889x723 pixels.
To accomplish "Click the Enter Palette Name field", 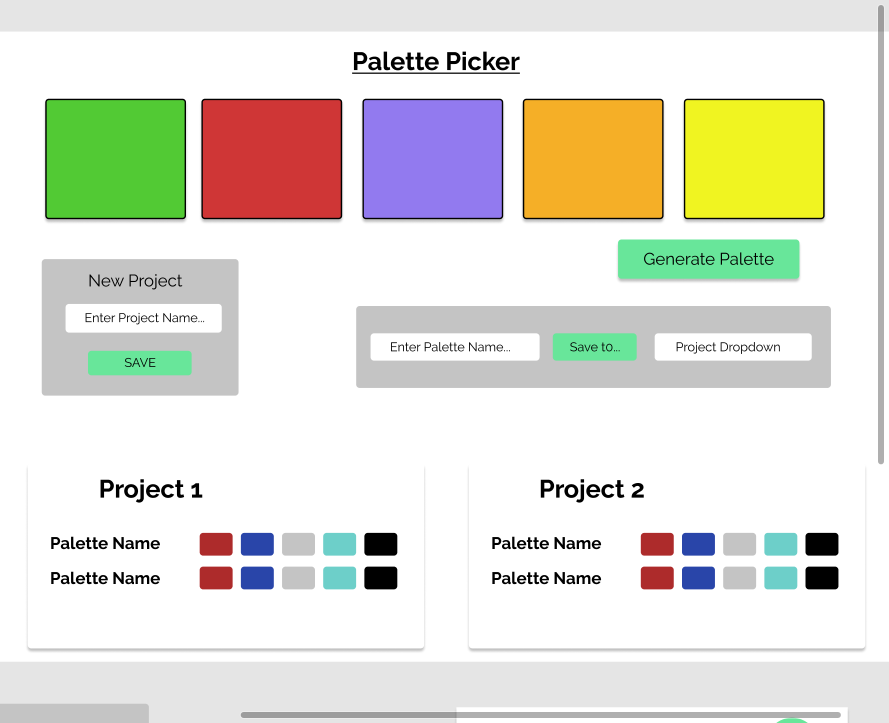I will pyautogui.click(x=454, y=347).
